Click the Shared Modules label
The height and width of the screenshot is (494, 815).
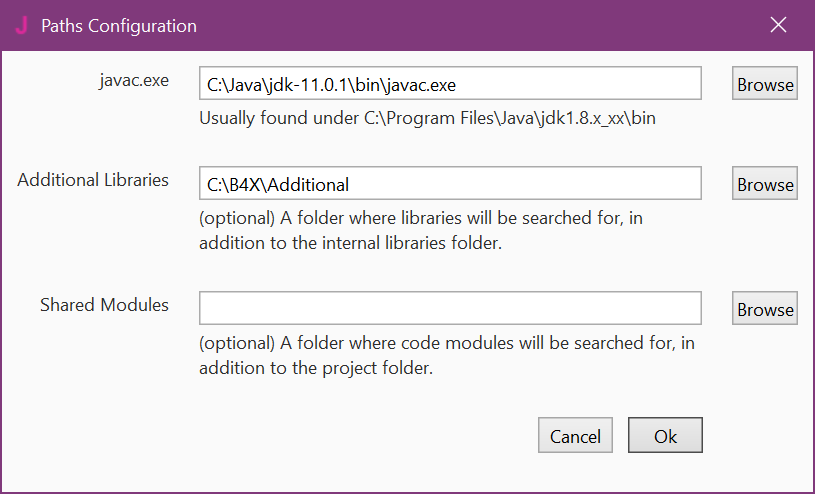tap(104, 304)
